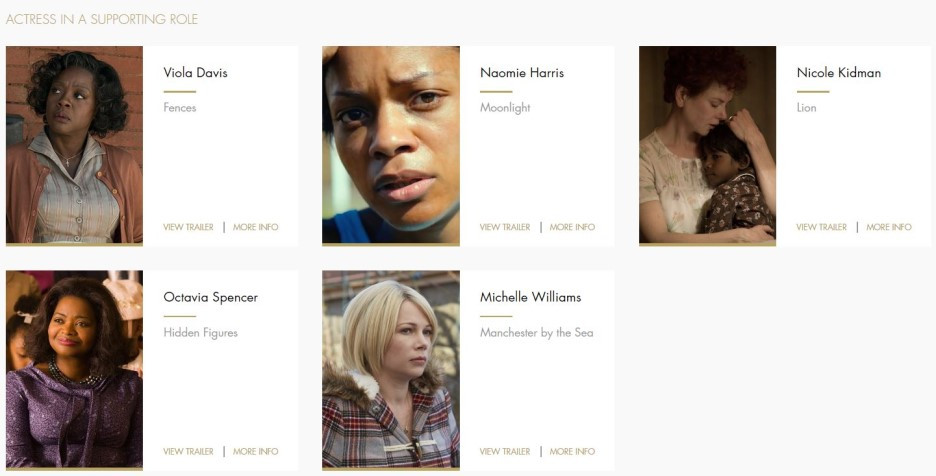Open Naomie Harris nominee photo
936x476 pixels.
click(391, 145)
